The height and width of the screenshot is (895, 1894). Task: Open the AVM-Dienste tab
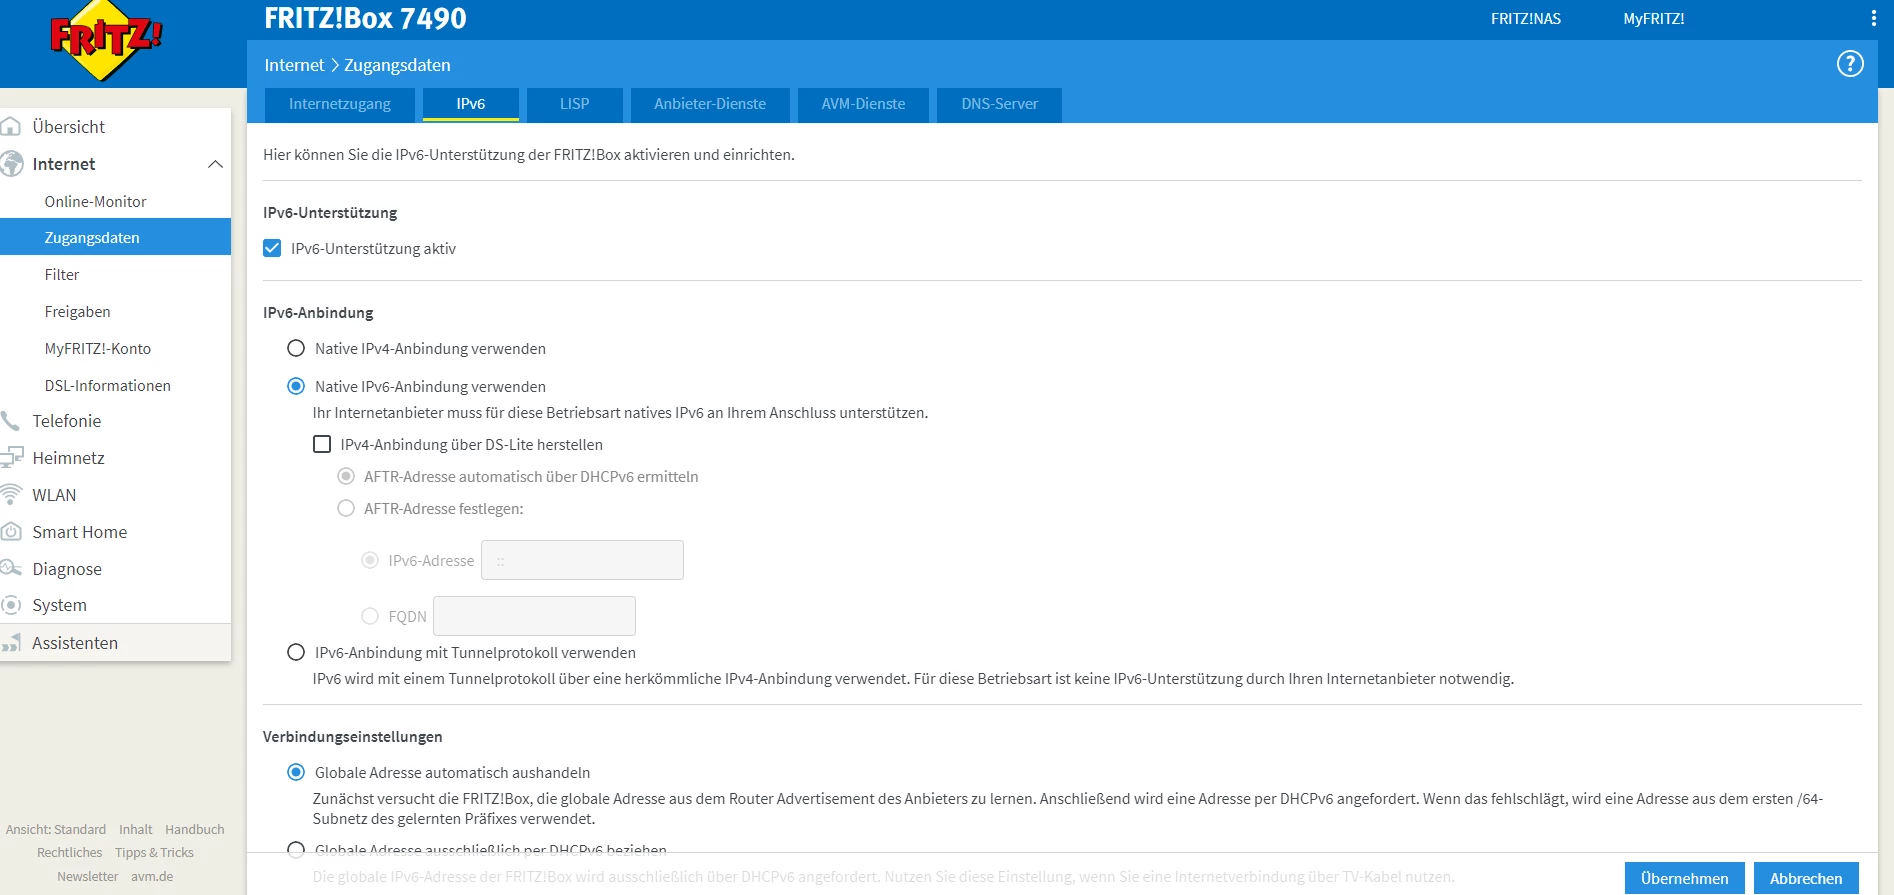pos(863,104)
